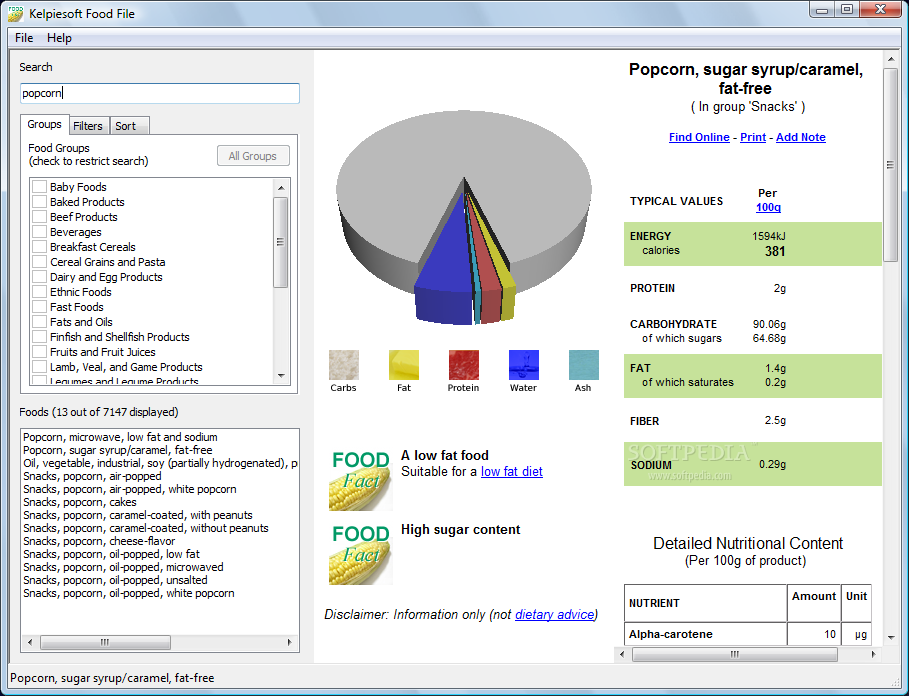Screen dimensions: 909x696
Task: Click the popcorn search field
Action: tap(160, 93)
